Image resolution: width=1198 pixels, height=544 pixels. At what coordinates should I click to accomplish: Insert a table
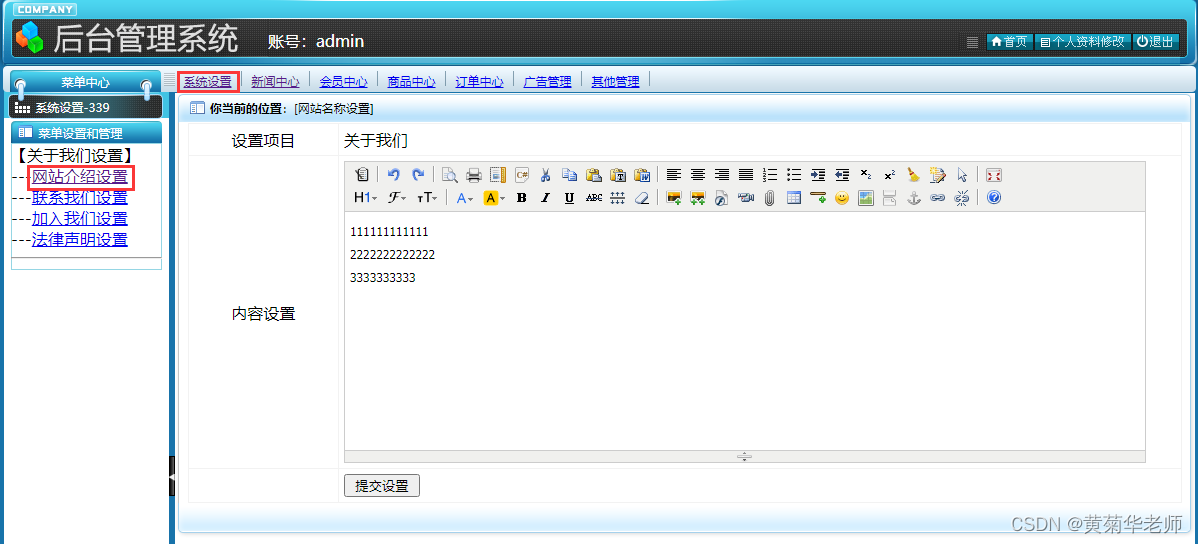[794, 198]
